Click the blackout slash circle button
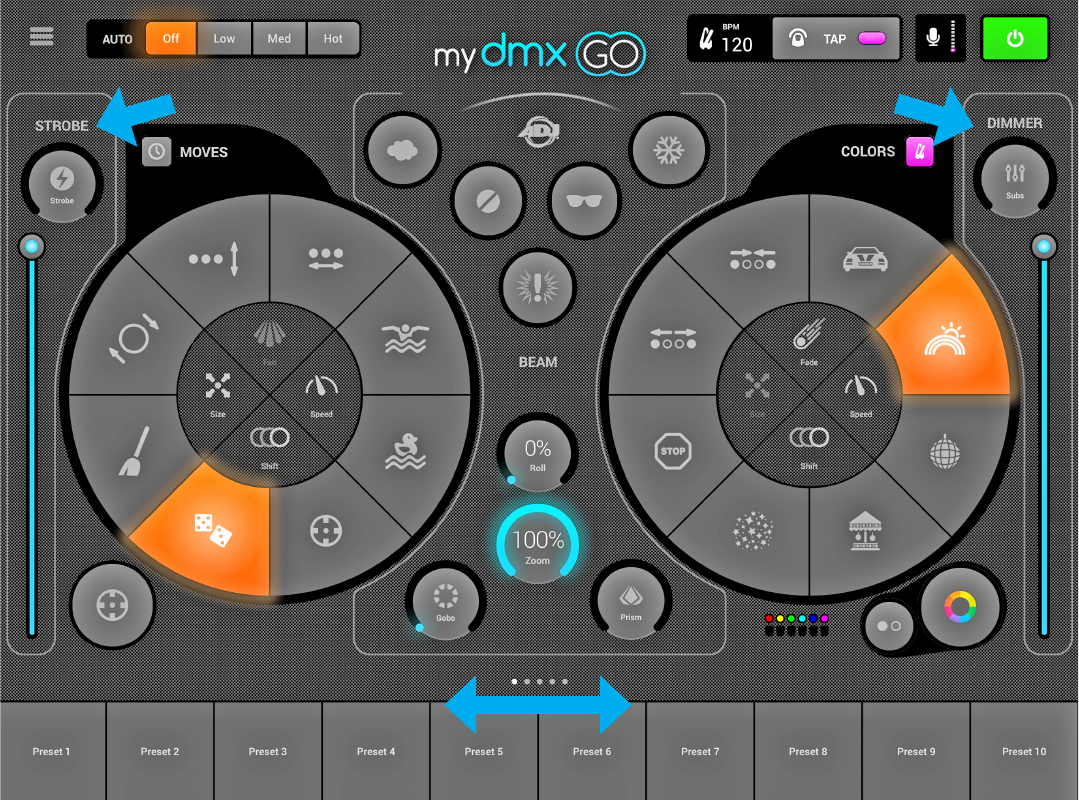The height and width of the screenshot is (800, 1079). (489, 201)
